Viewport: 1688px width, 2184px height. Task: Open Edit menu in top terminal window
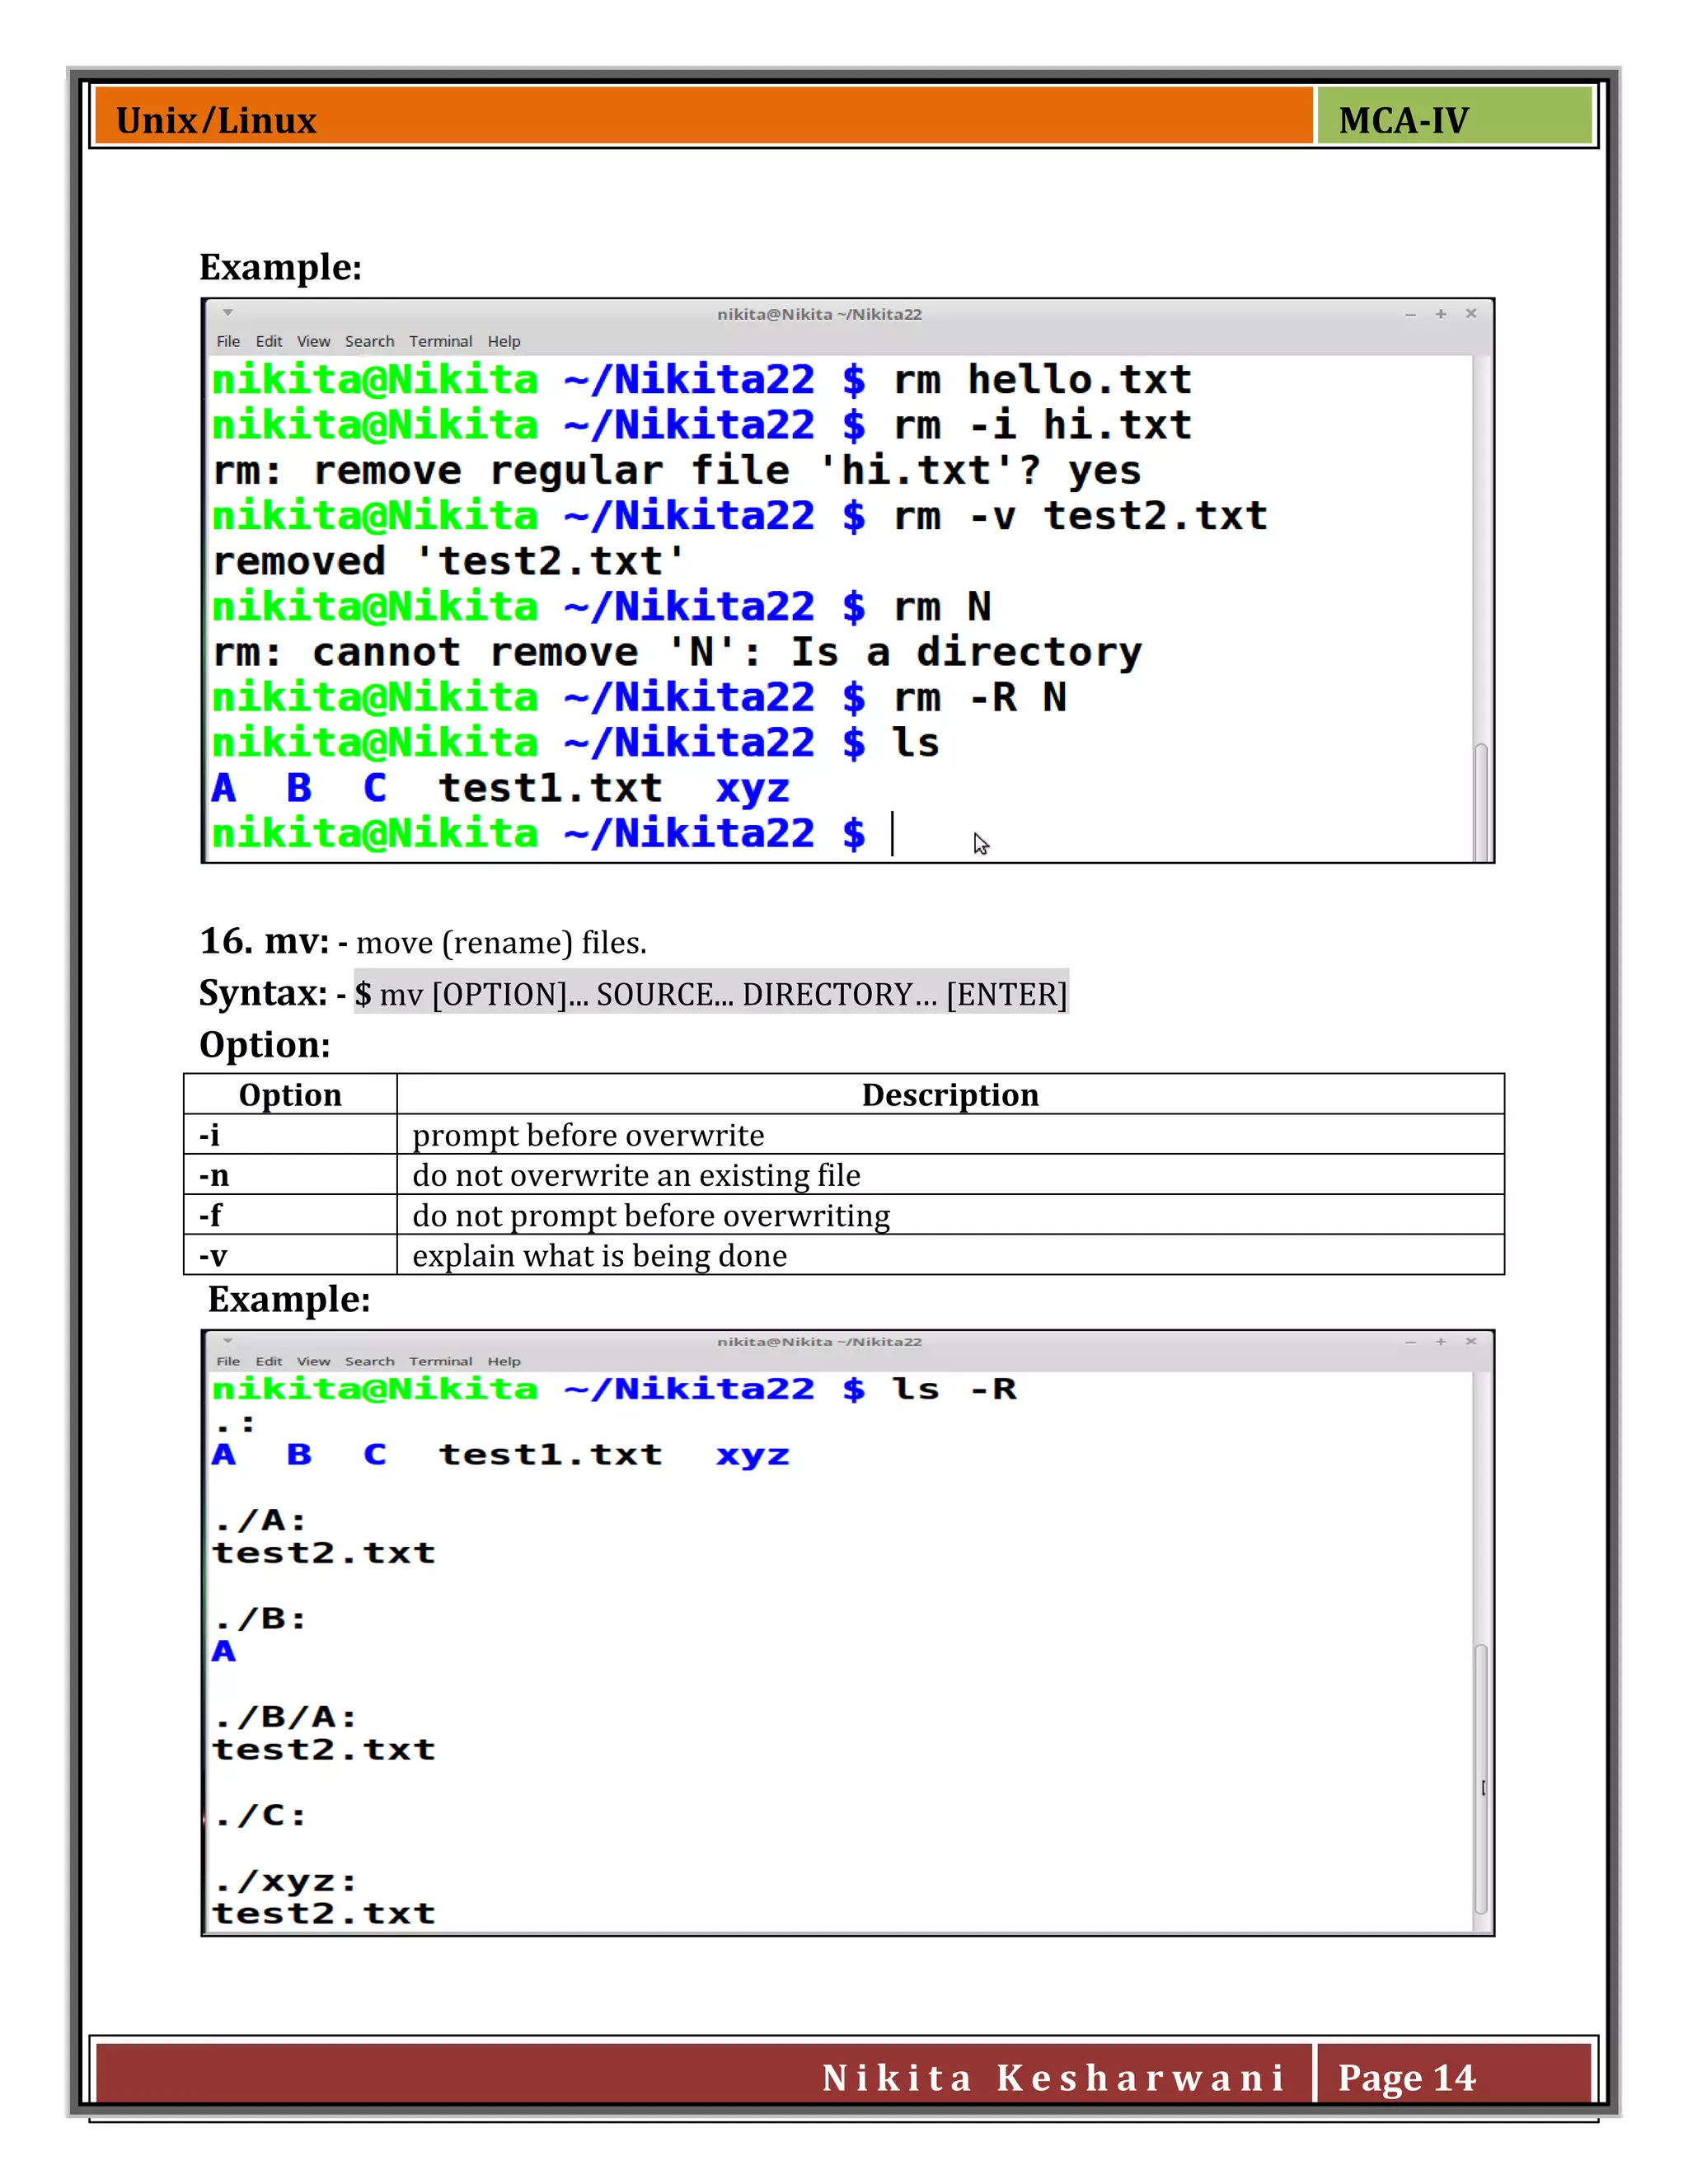(x=269, y=341)
